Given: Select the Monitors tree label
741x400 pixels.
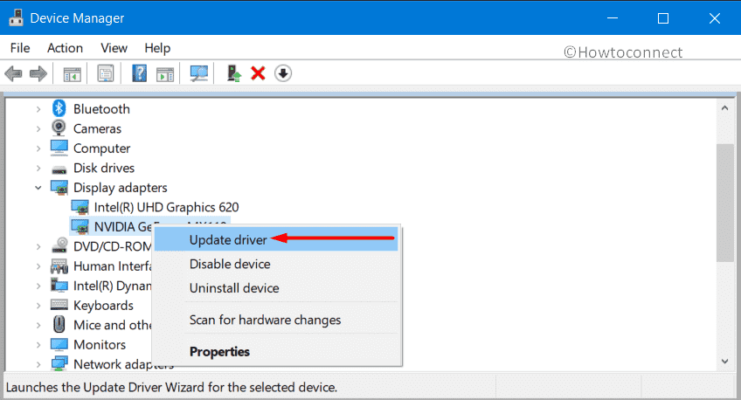Looking at the screenshot, I should 99,345.
